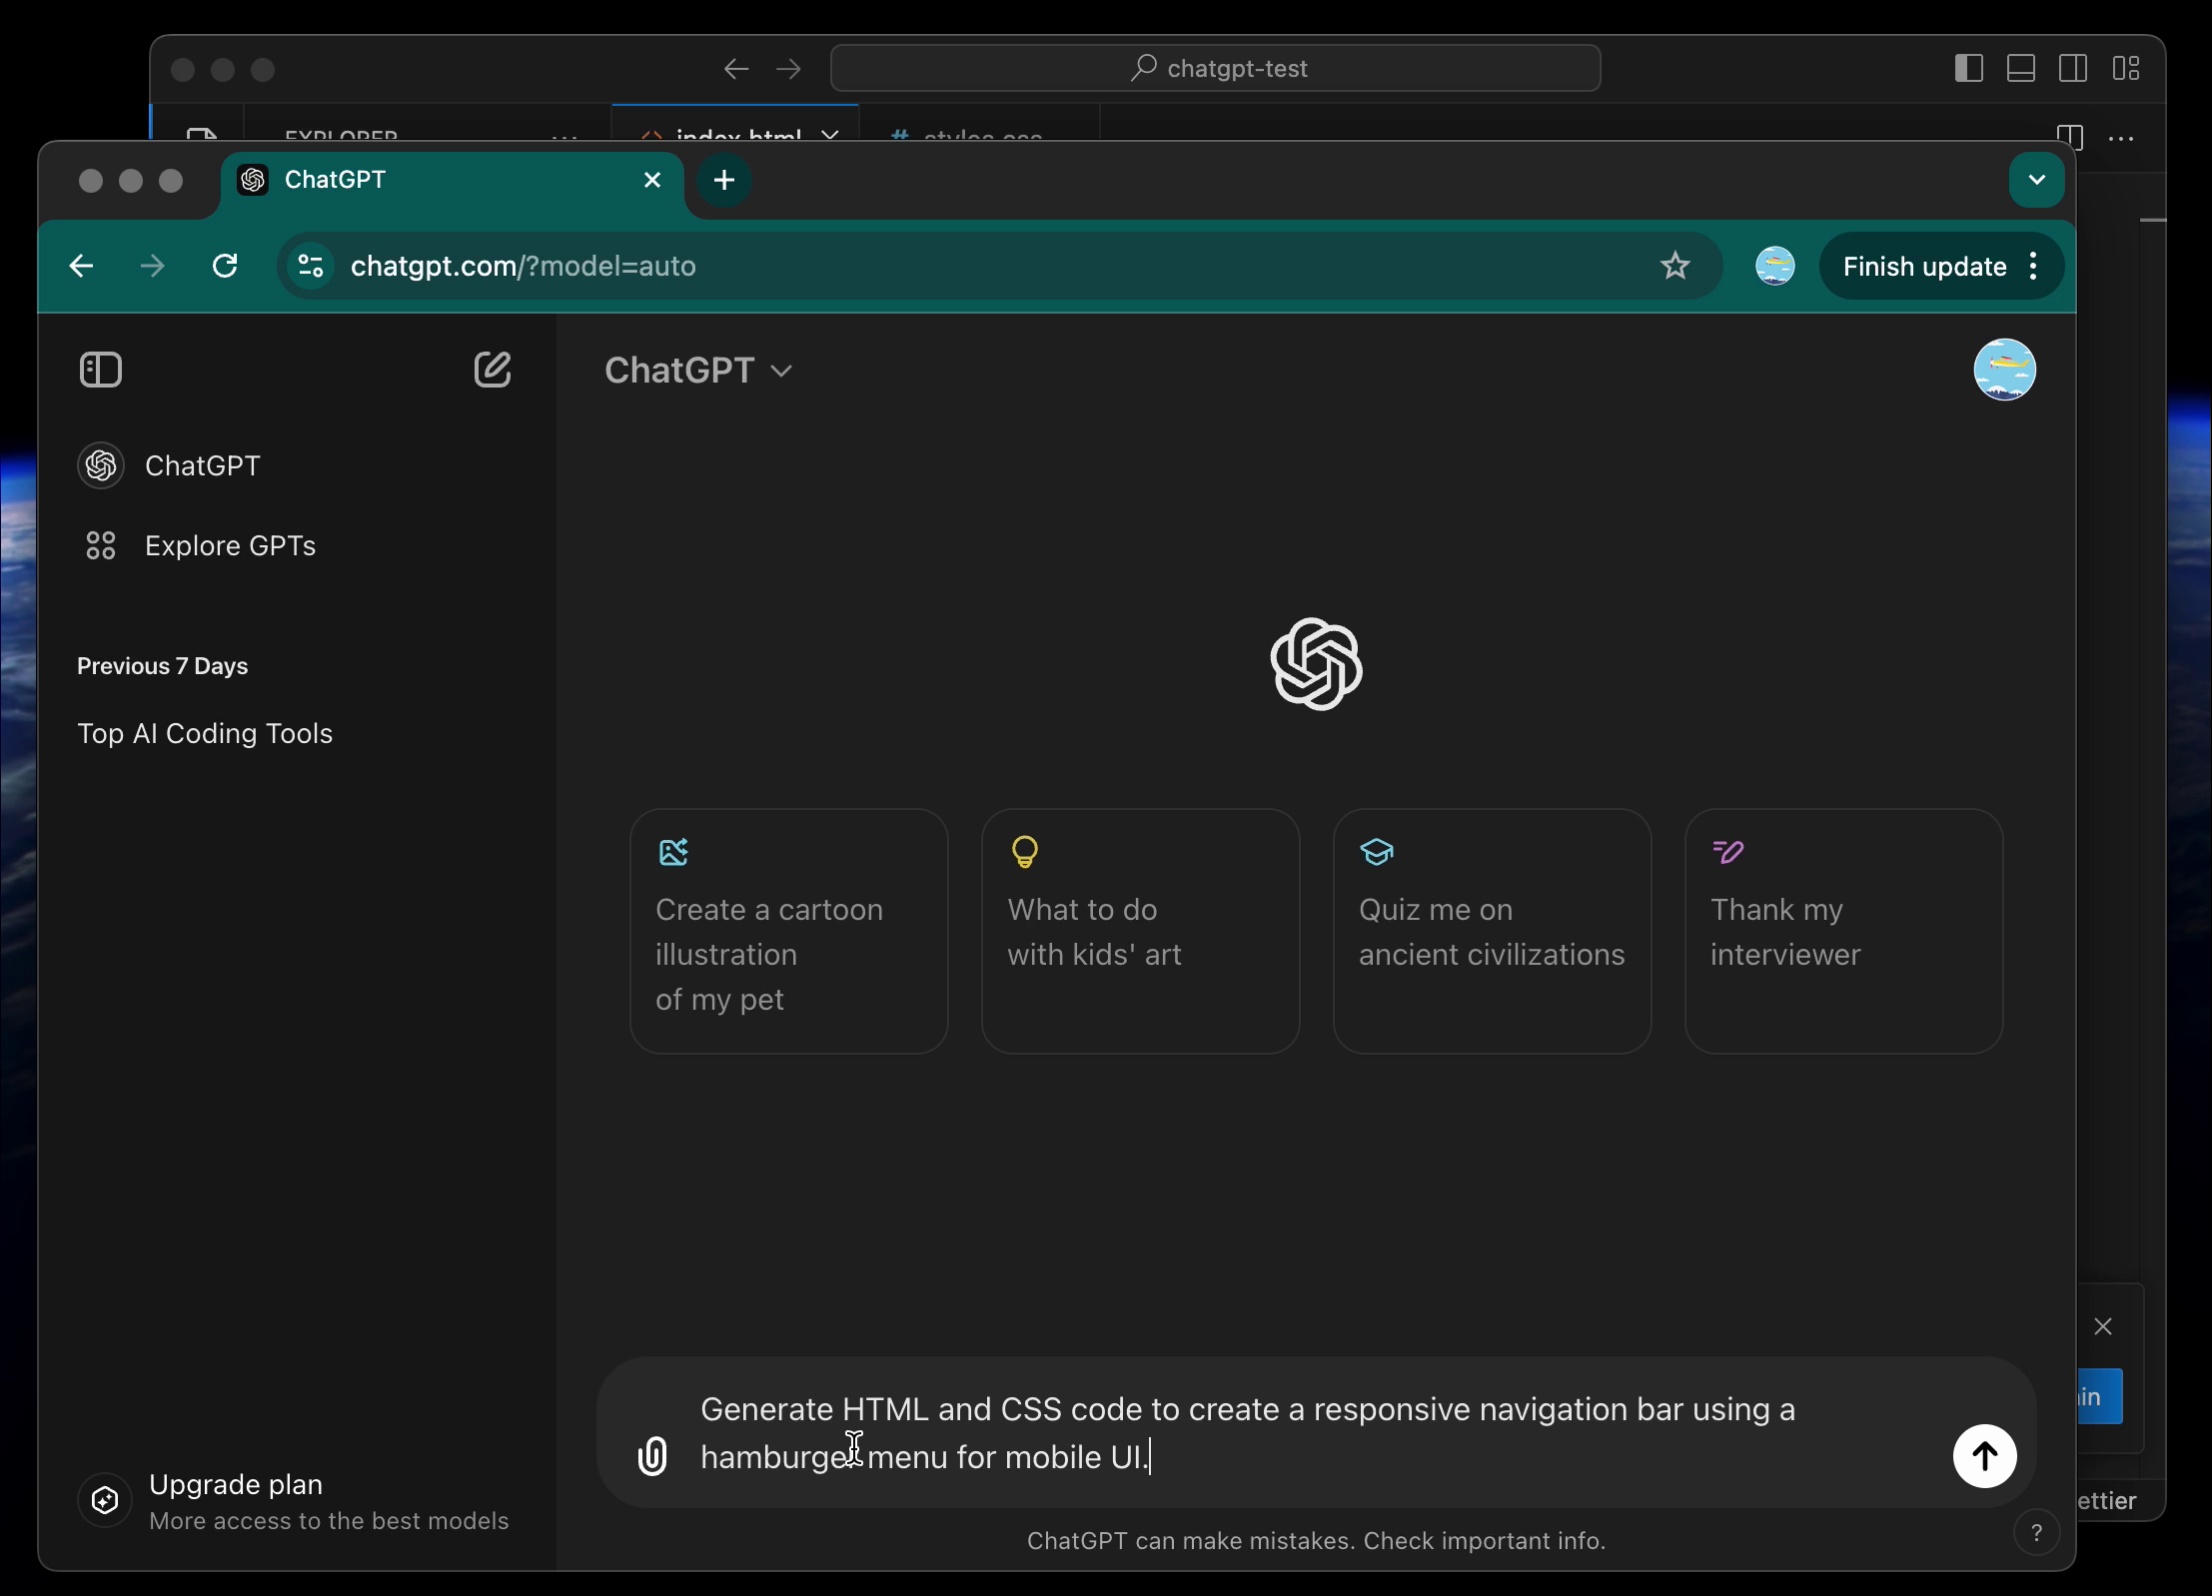Toggle primary sidebar in VS Code window
Image resolution: width=2212 pixels, height=1596 pixels.
1968,68
